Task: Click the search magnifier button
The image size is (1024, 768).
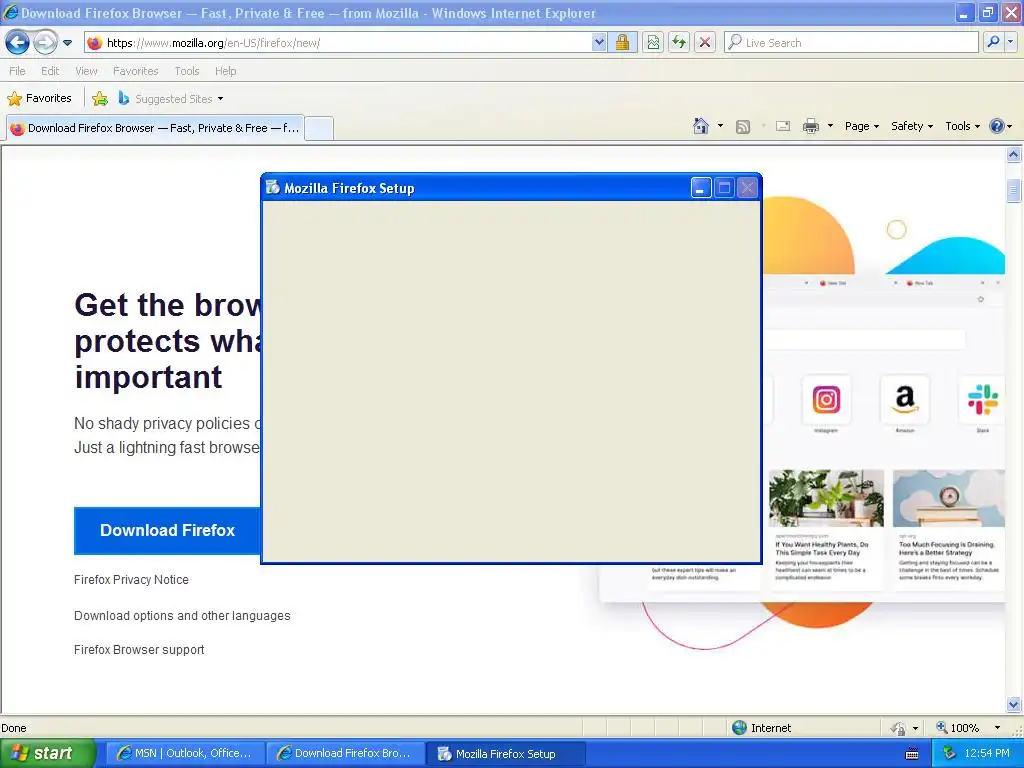Action: click(x=993, y=42)
